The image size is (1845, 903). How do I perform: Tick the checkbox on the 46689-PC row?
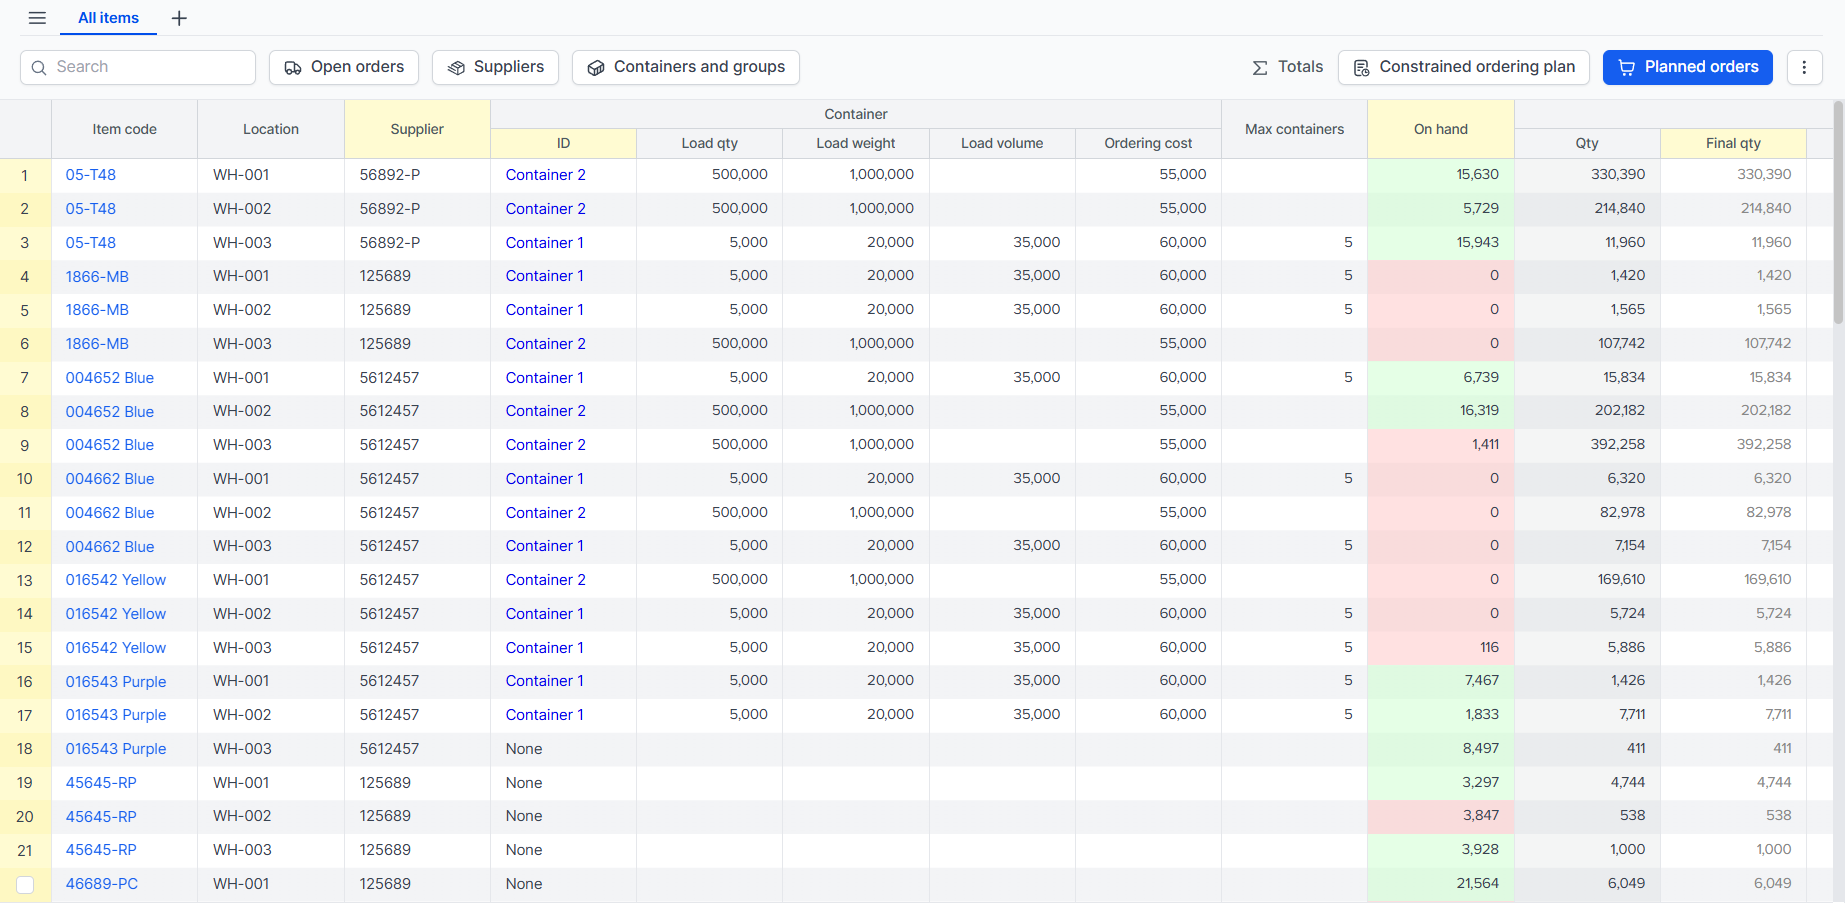(25, 885)
